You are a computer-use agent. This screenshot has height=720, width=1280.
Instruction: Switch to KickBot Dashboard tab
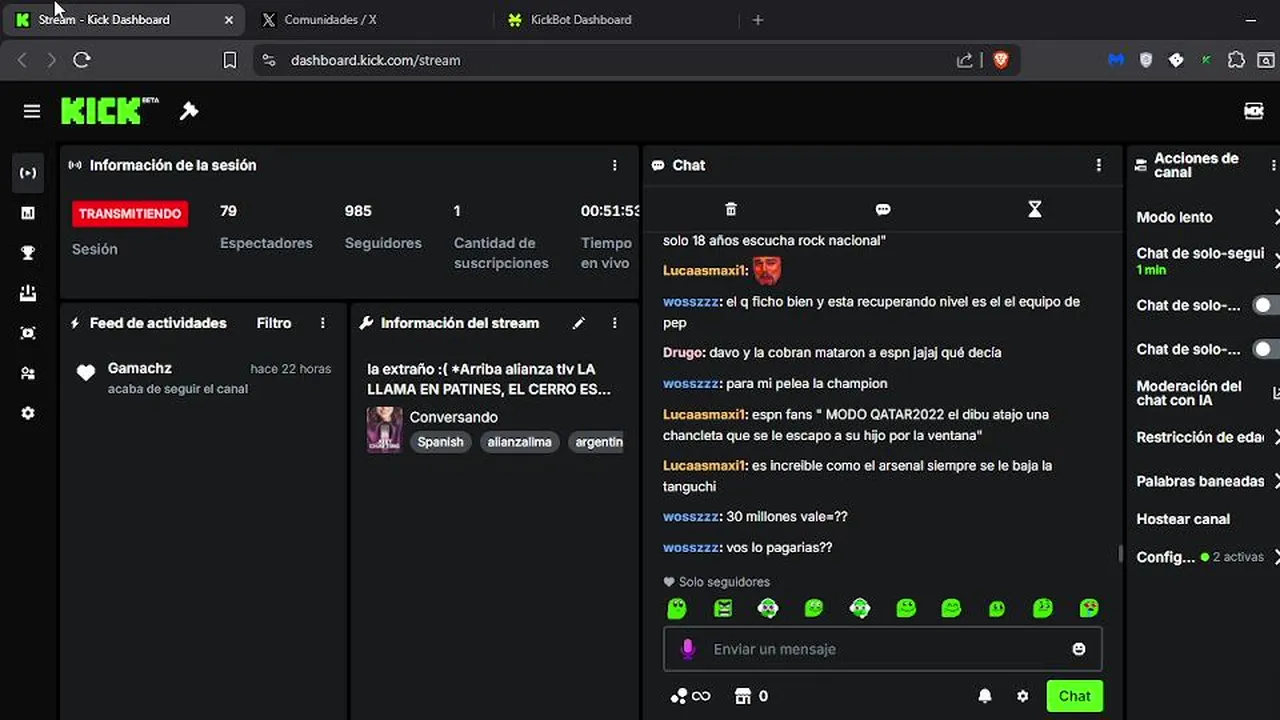(615, 19)
